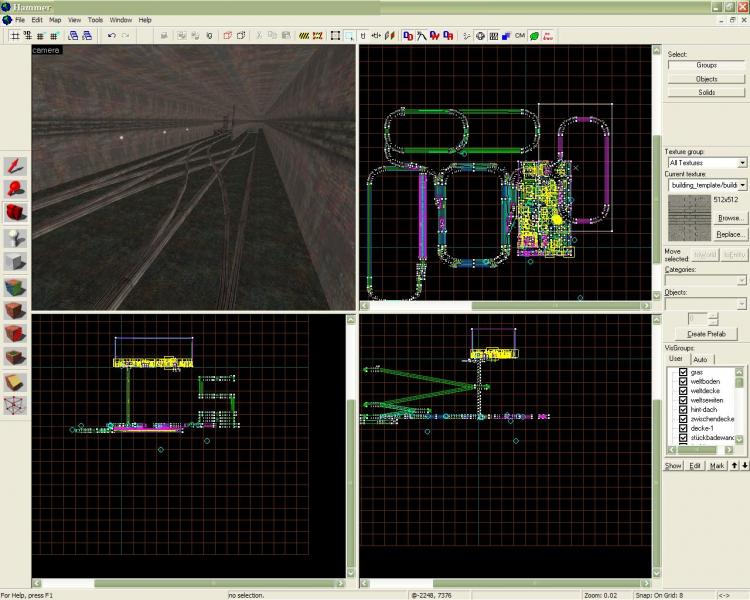Open the Categories combo box
The width and height of the screenshot is (750, 600).
742,280
